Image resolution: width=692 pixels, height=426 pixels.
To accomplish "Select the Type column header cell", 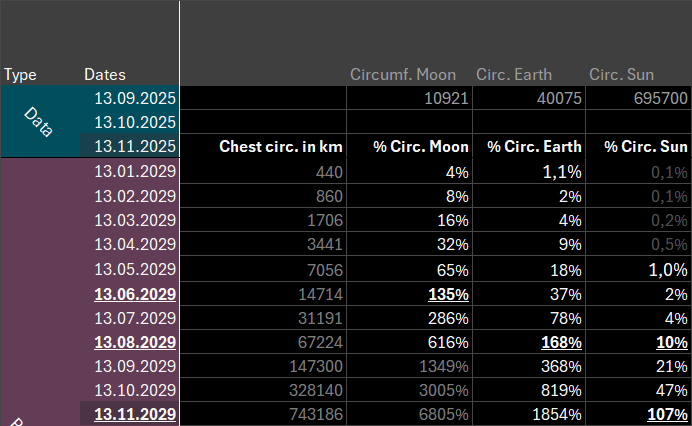I will pos(20,74).
